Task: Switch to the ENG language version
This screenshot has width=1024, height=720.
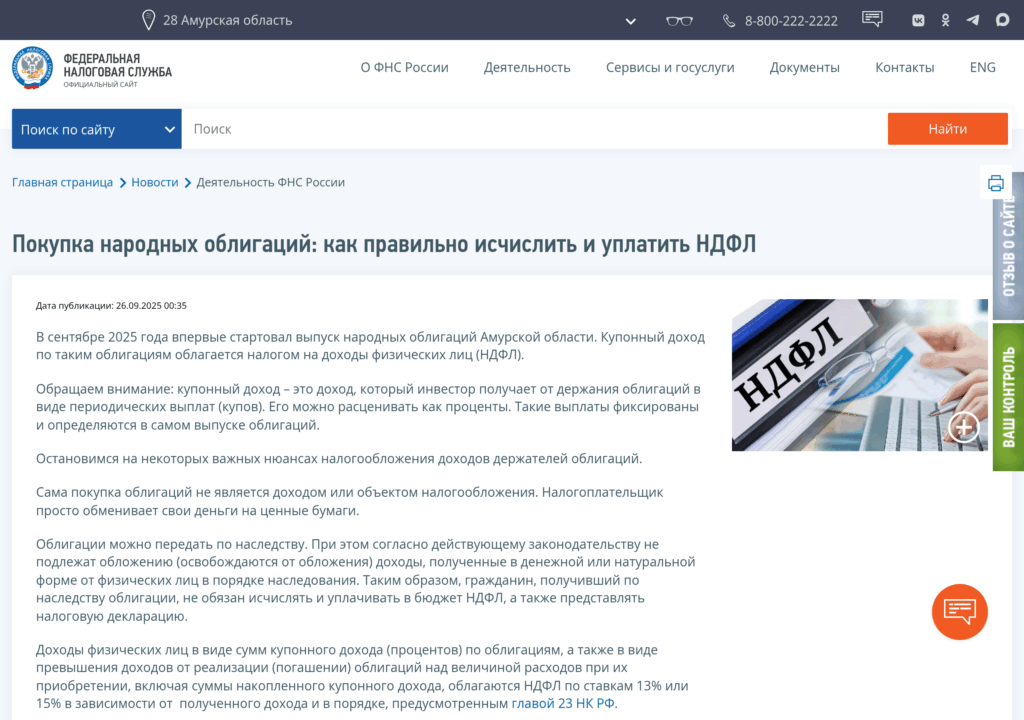Action: pyautogui.click(x=982, y=67)
